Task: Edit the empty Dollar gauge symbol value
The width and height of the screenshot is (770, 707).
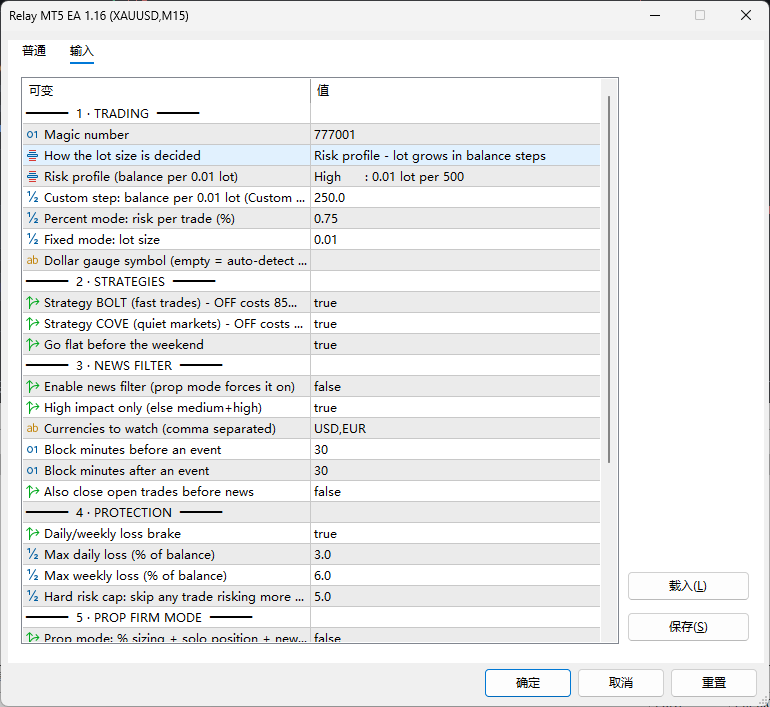Action: pyautogui.click(x=455, y=260)
